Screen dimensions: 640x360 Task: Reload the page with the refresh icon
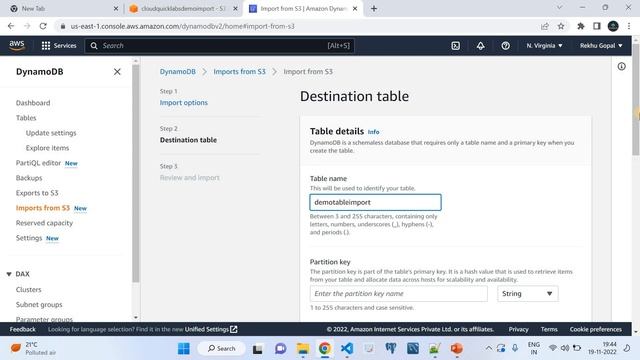[43, 26]
